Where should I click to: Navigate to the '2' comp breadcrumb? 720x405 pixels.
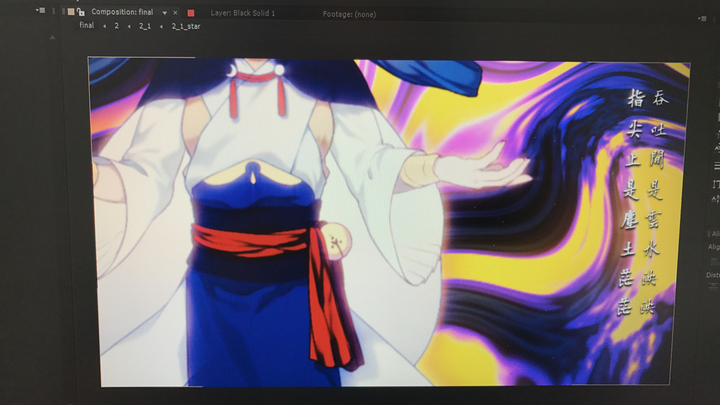tap(117, 26)
